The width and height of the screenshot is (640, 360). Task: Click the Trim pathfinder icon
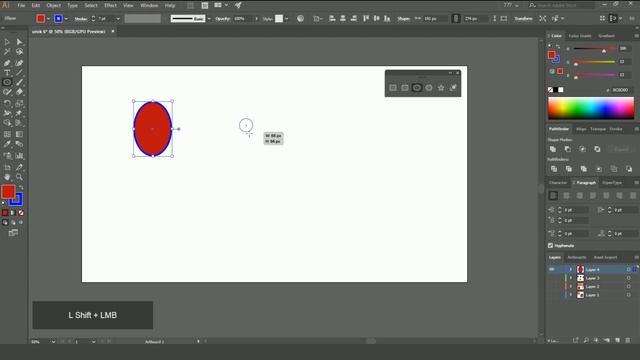(x=569, y=169)
